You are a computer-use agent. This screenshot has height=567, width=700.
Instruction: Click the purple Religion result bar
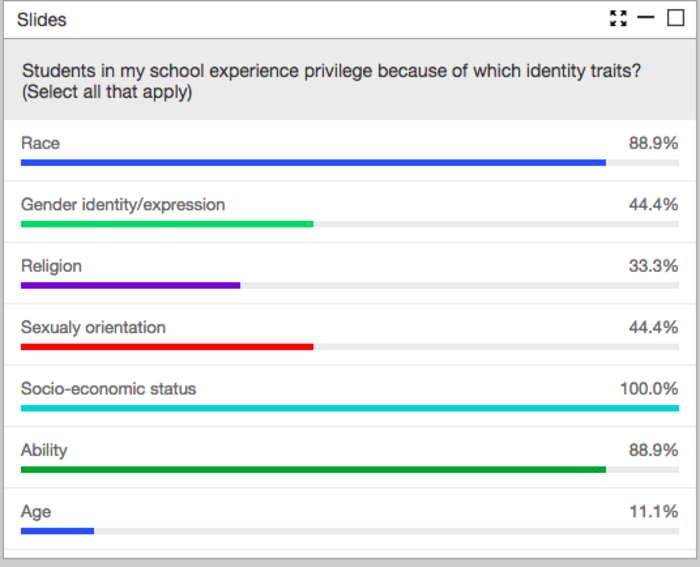130,285
